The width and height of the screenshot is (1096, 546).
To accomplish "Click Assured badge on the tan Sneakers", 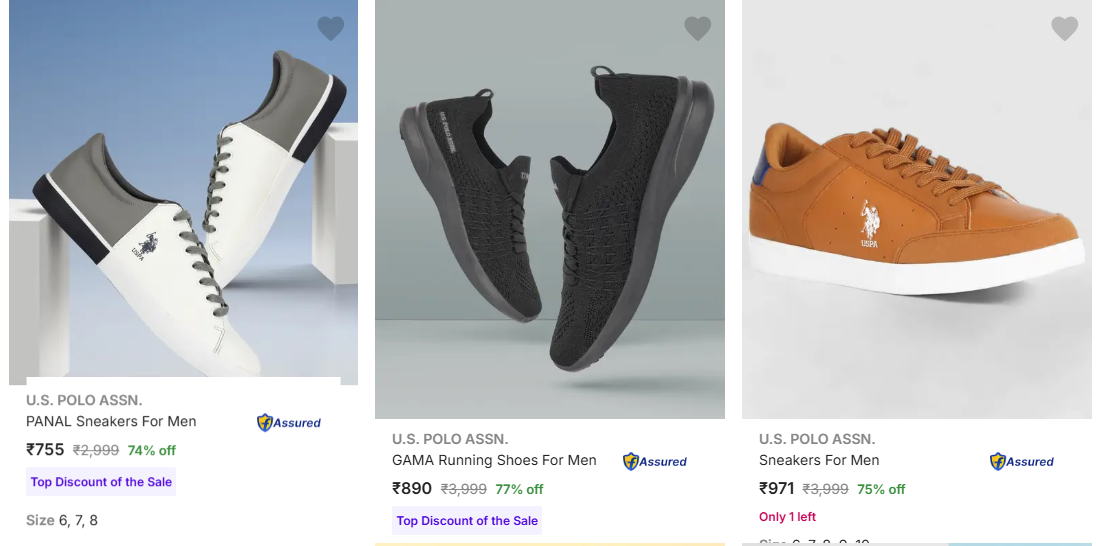I will coord(1022,462).
